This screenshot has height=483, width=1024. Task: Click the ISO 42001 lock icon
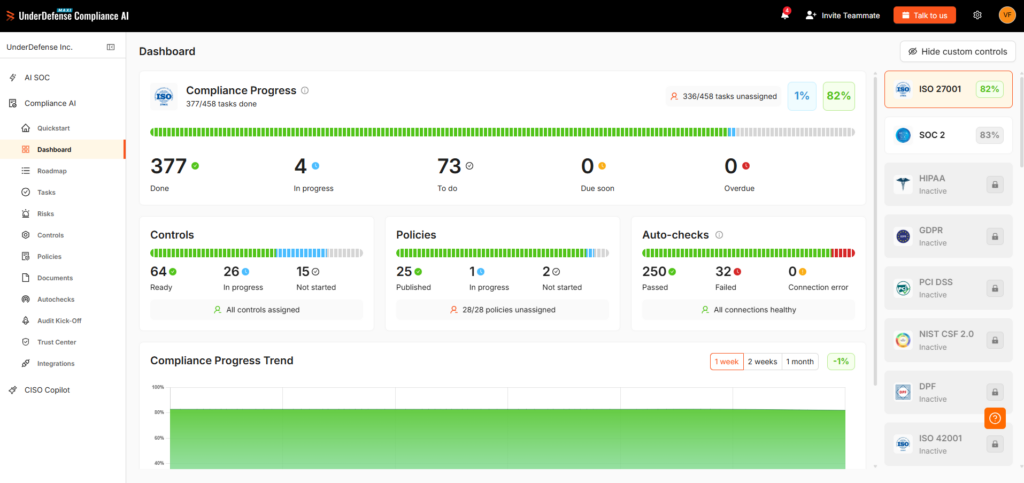pos(995,444)
